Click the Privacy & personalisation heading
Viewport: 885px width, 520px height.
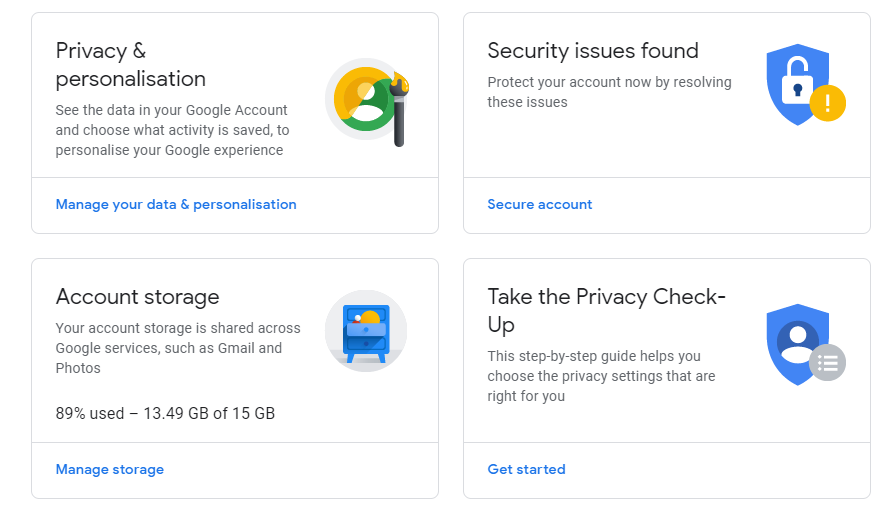pos(130,65)
